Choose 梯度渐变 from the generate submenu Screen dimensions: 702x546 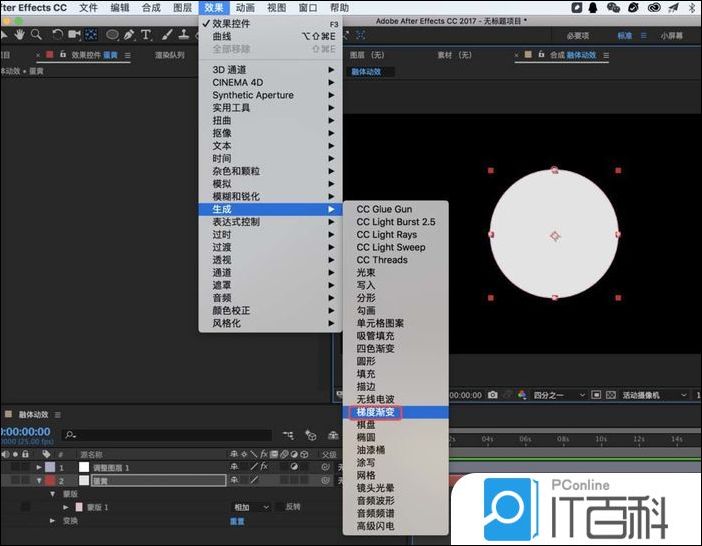point(375,412)
